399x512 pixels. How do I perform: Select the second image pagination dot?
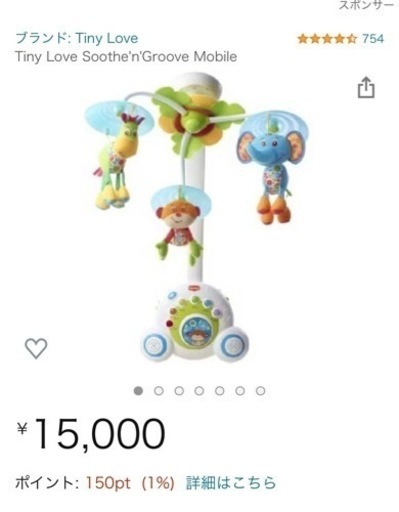pos(159,391)
